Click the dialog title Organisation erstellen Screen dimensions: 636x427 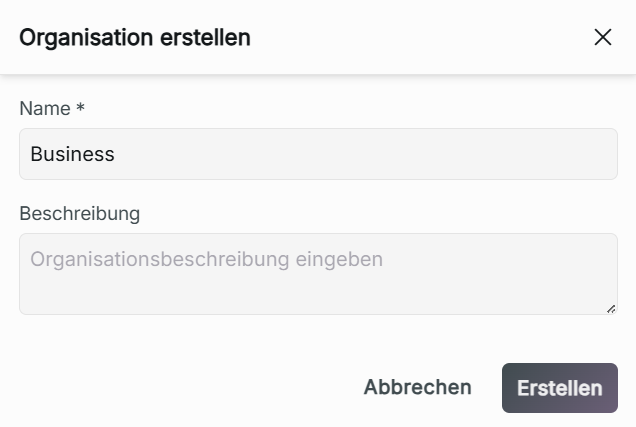[x=135, y=38]
